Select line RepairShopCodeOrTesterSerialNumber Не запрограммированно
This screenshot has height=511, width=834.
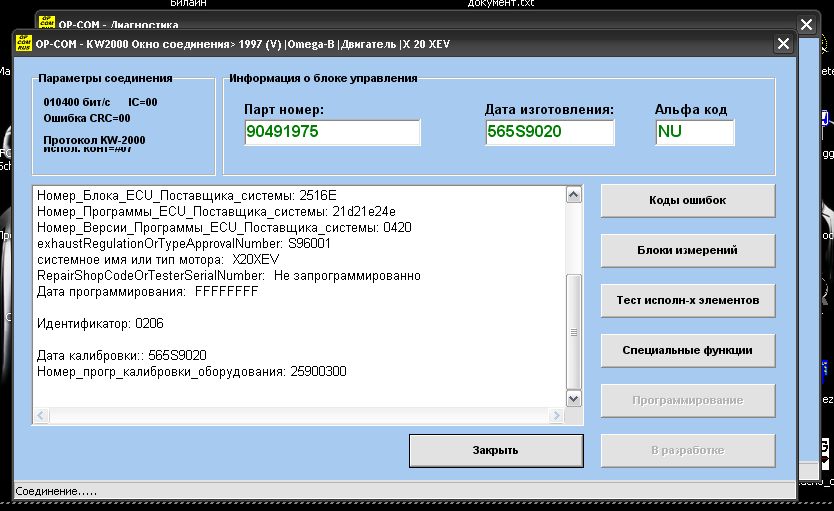(229, 275)
